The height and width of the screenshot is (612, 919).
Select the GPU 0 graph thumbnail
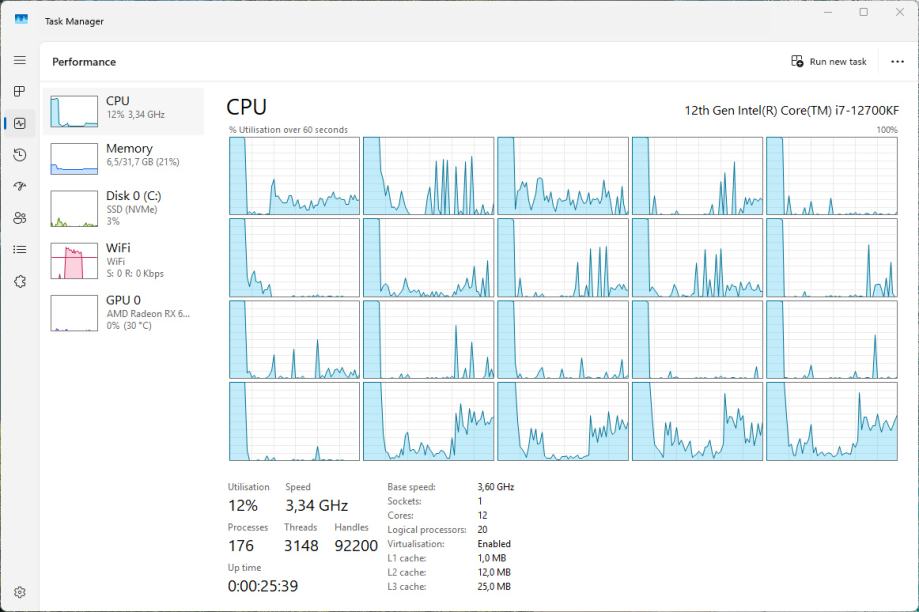74,313
